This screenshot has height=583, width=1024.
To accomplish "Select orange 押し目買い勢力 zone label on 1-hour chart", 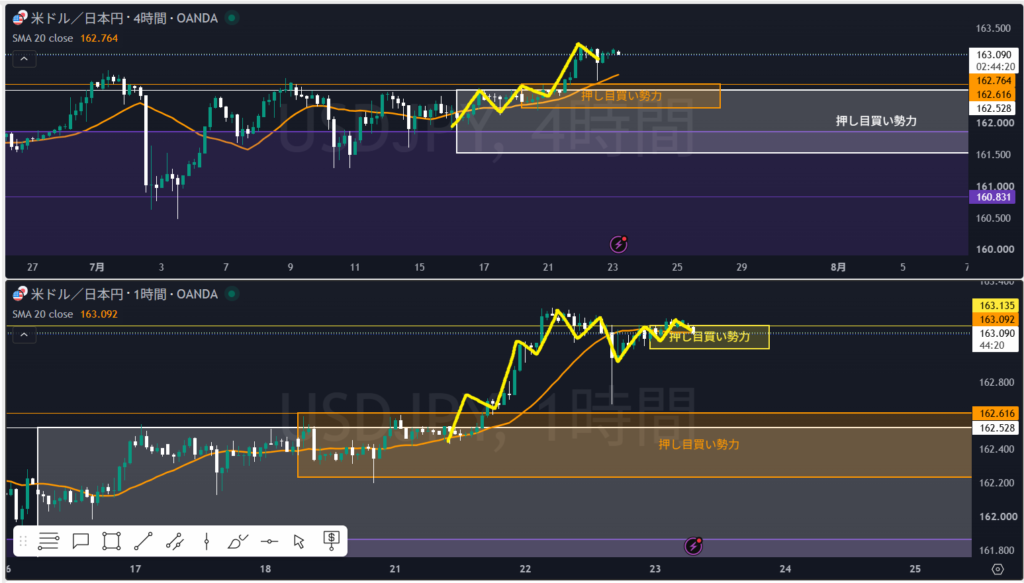I will point(699,445).
